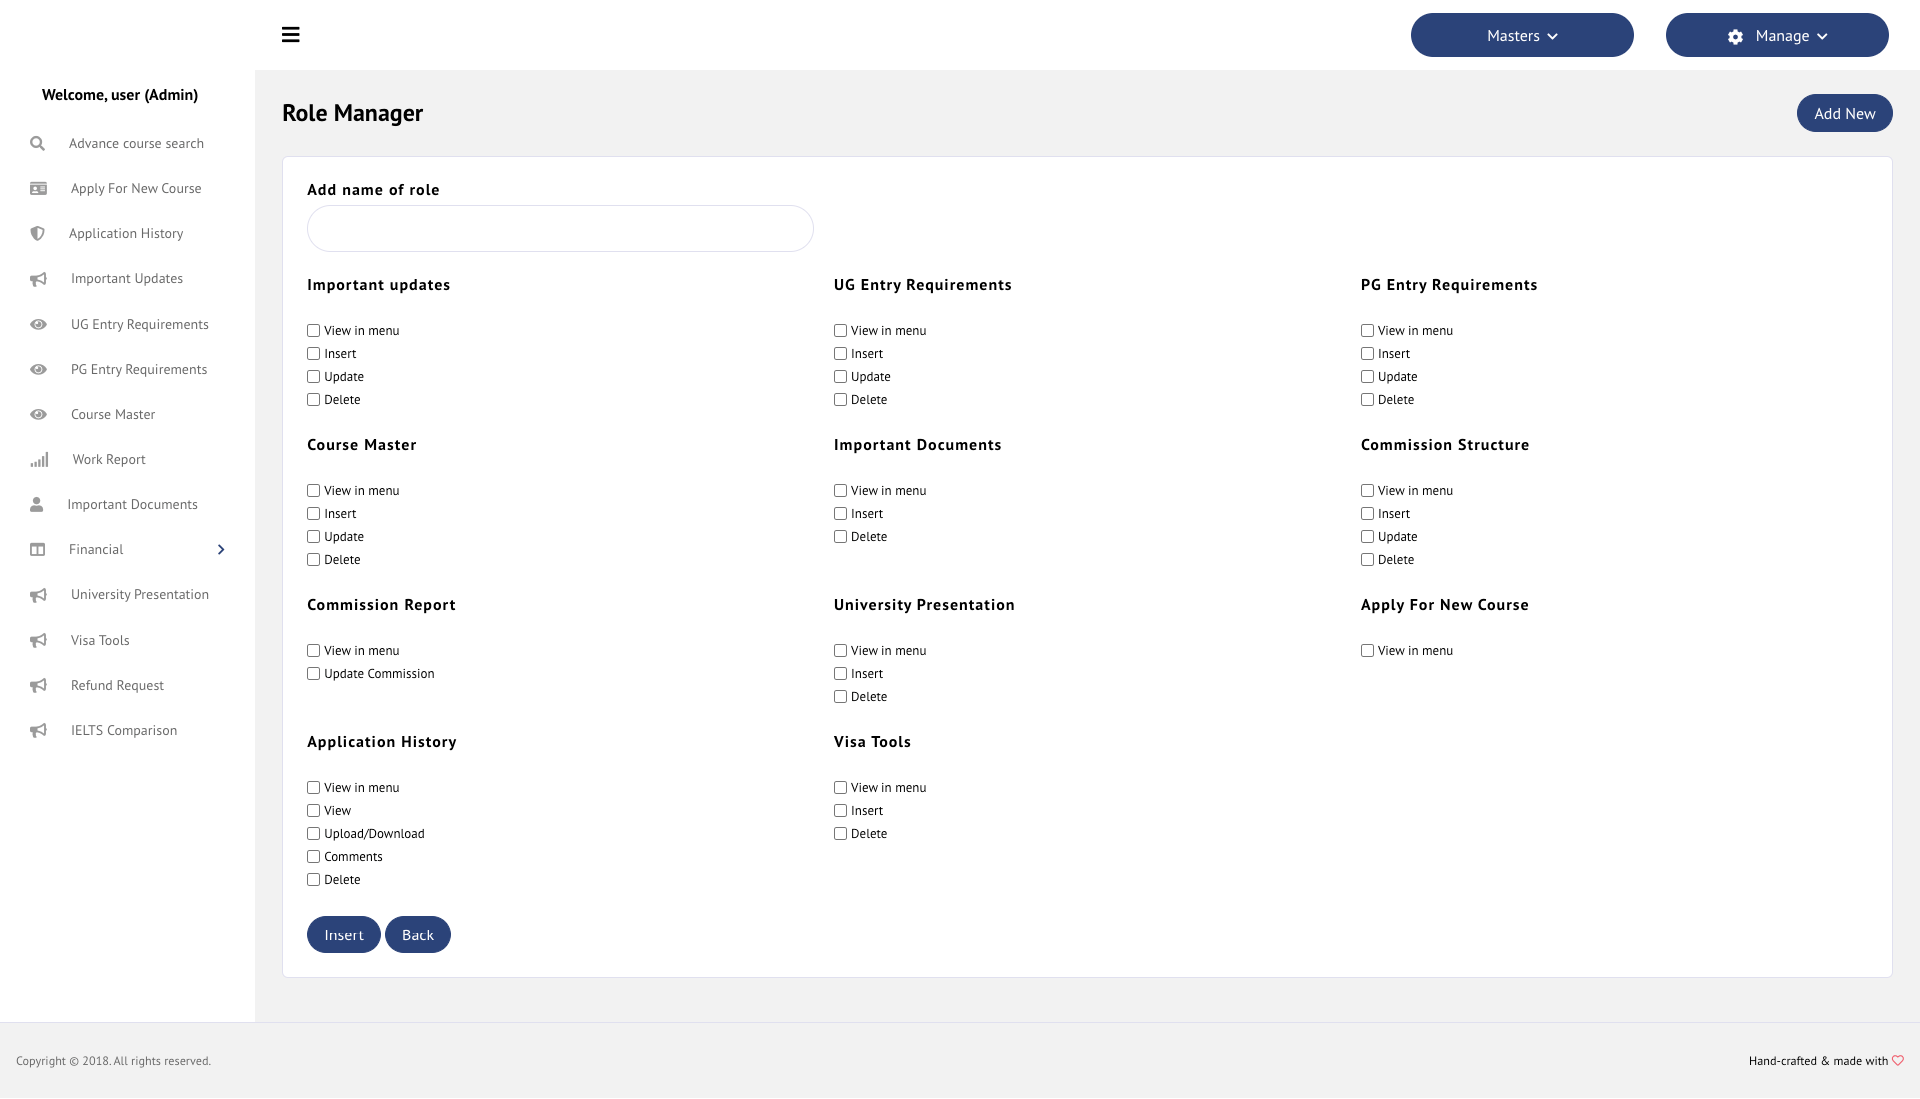Check Delete under Commission Structure

1367,560
